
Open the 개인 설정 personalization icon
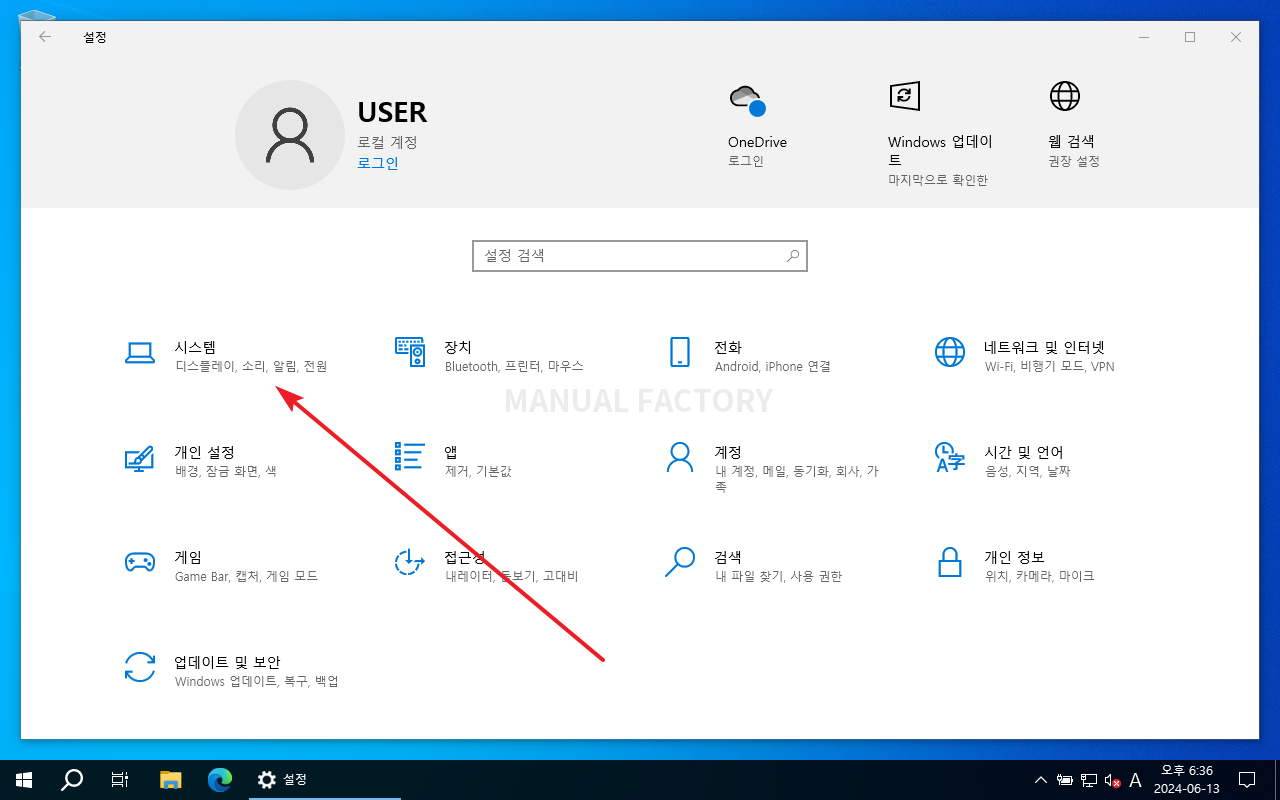[x=139, y=457]
